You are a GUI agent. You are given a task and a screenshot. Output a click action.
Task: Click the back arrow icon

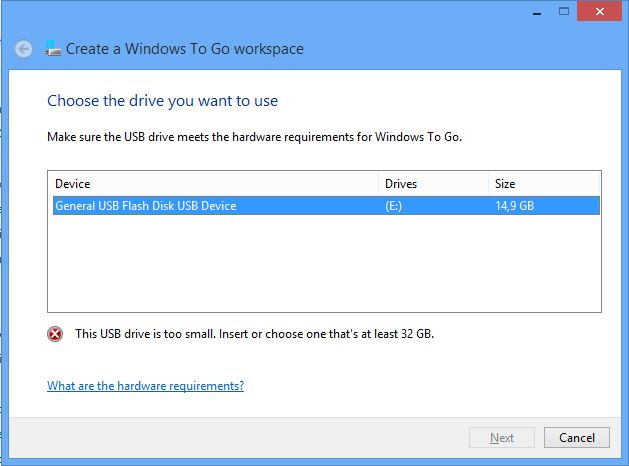[x=24, y=49]
